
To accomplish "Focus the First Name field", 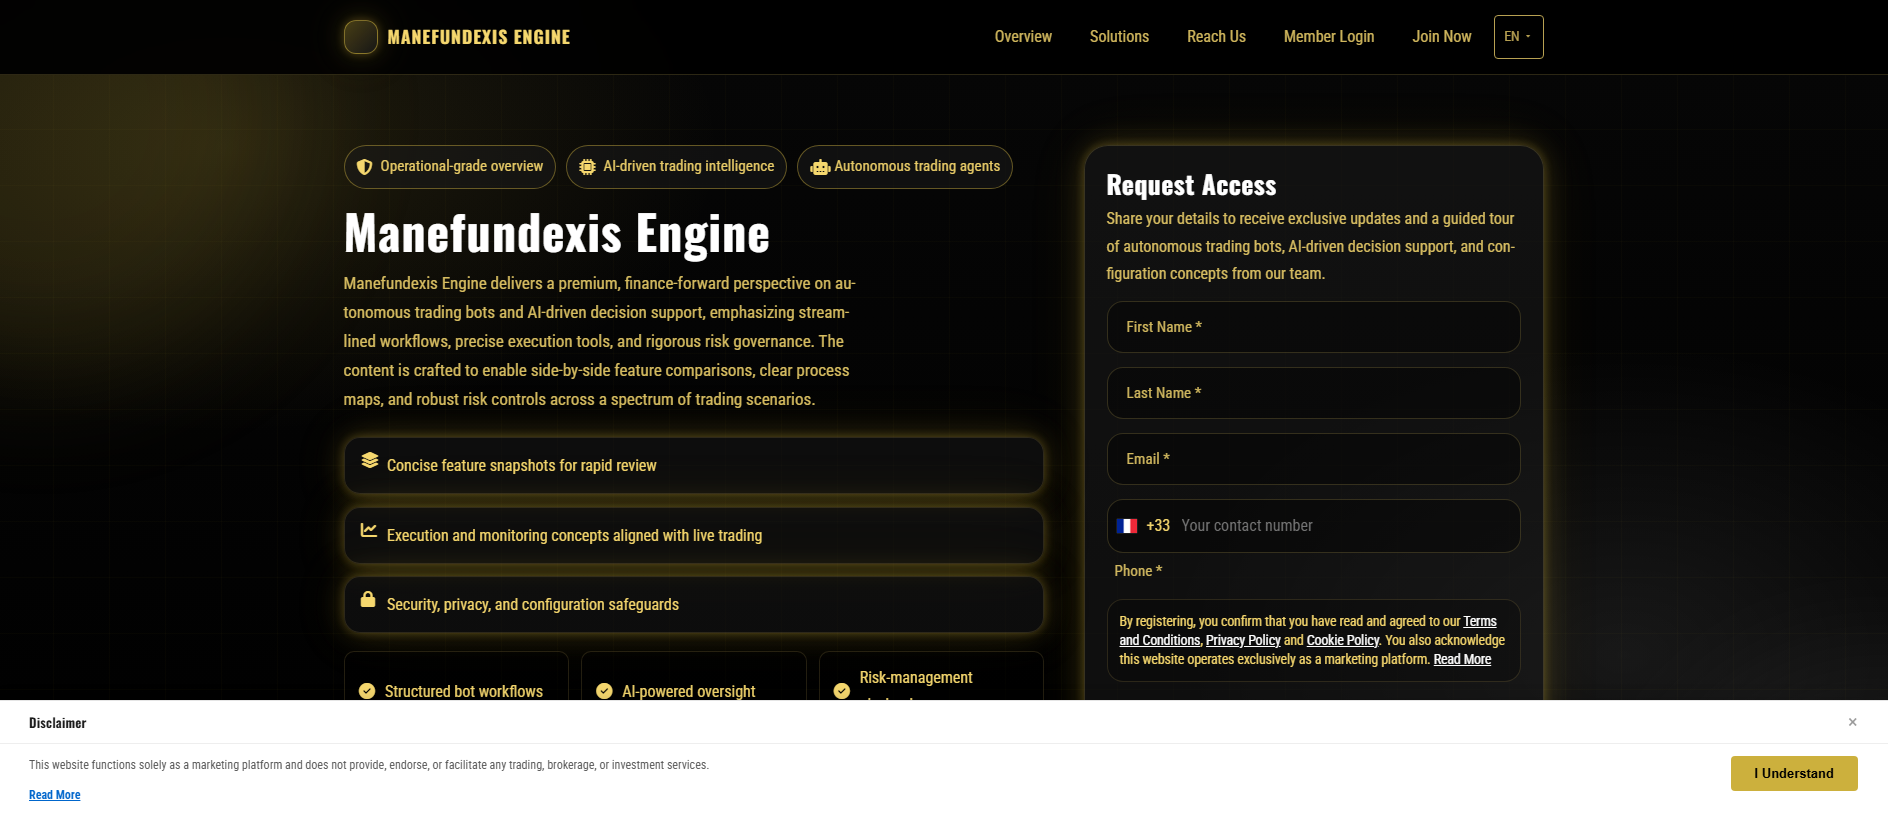I will 1313,327.
